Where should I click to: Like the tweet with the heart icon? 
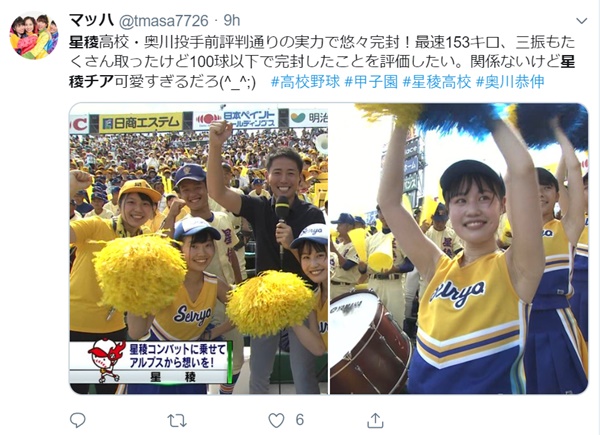click(276, 420)
